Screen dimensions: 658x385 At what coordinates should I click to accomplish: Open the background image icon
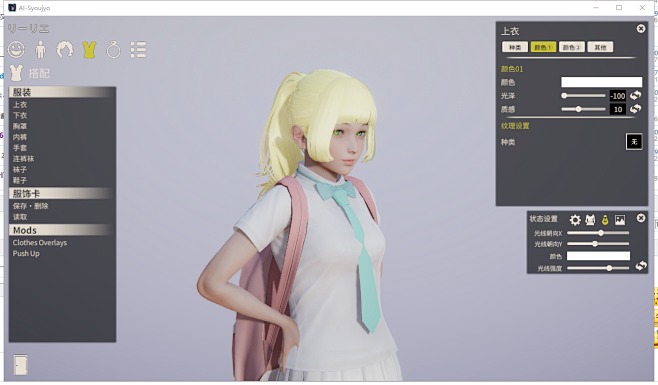point(620,220)
